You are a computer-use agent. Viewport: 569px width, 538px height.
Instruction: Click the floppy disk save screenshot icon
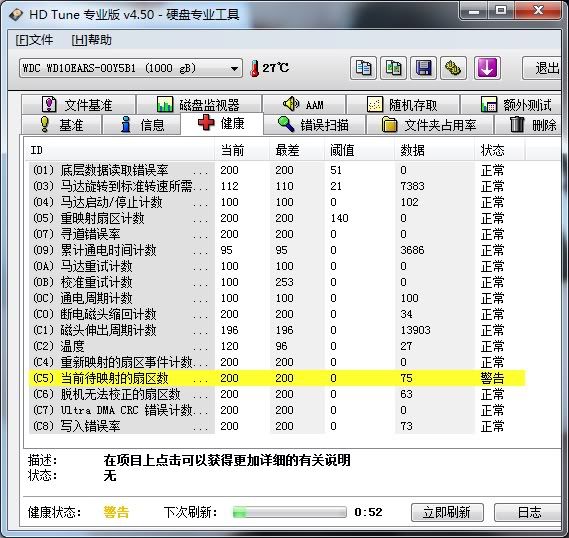point(423,68)
